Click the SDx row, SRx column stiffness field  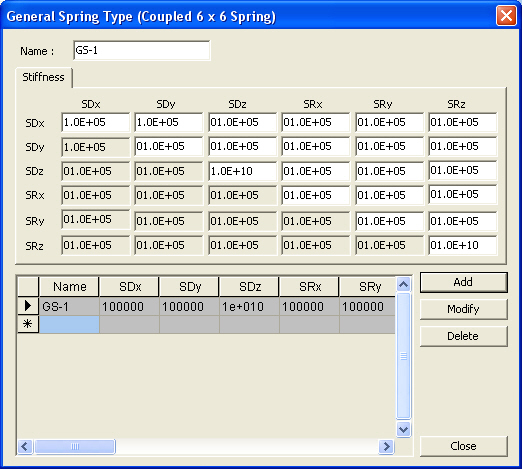315,122
